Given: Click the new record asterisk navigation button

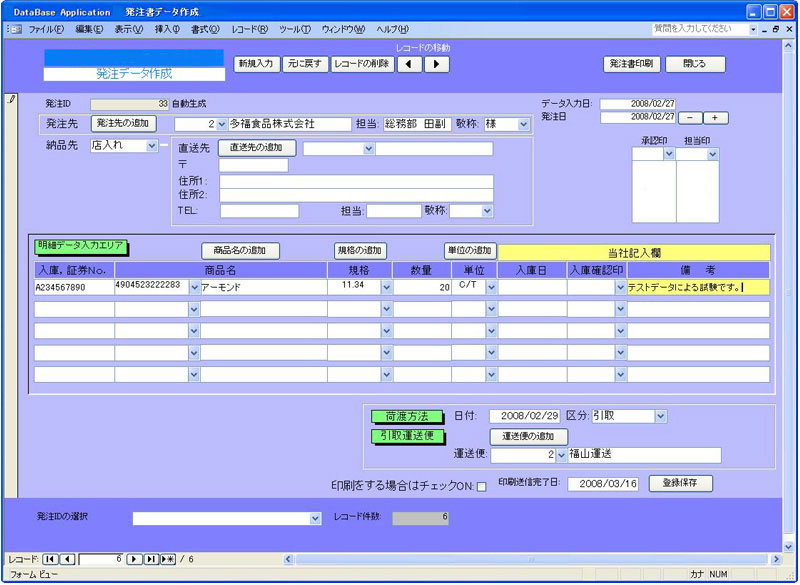Looking at the screenshot, I should (x=168, y=559).
